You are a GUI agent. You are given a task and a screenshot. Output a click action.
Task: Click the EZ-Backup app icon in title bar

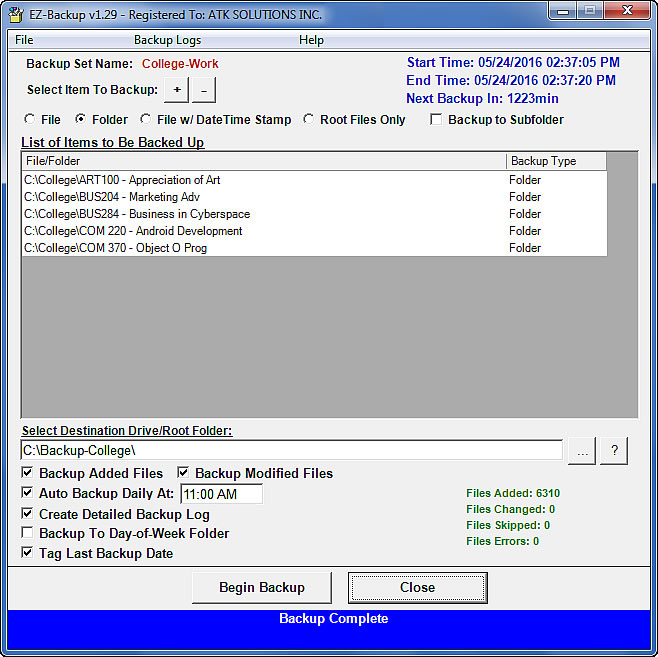click(x=16, y=14)
